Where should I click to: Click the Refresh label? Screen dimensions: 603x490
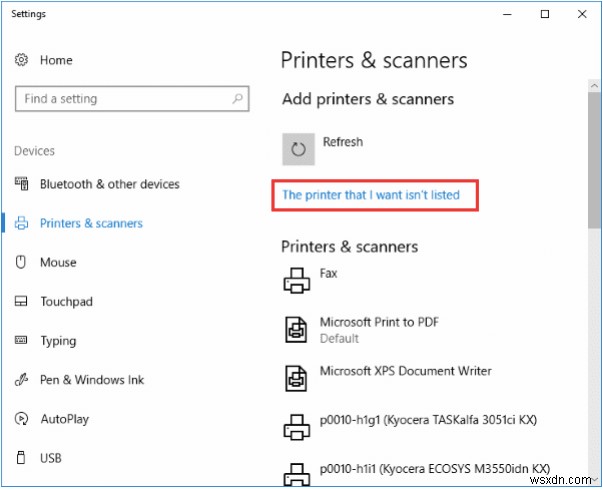343,142
